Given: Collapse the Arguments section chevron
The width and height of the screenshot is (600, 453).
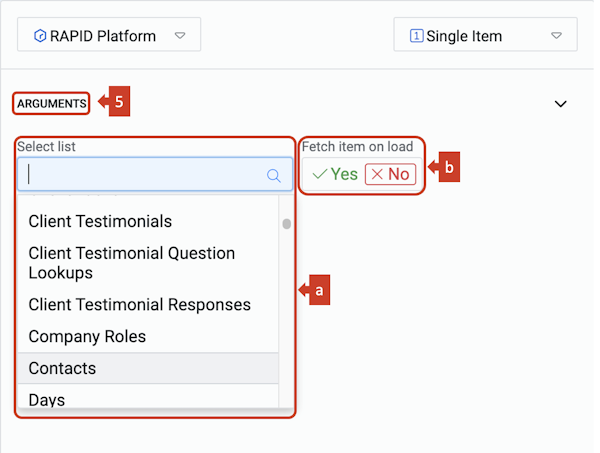Looking at the screenshot, I should (x=561, y=104).
